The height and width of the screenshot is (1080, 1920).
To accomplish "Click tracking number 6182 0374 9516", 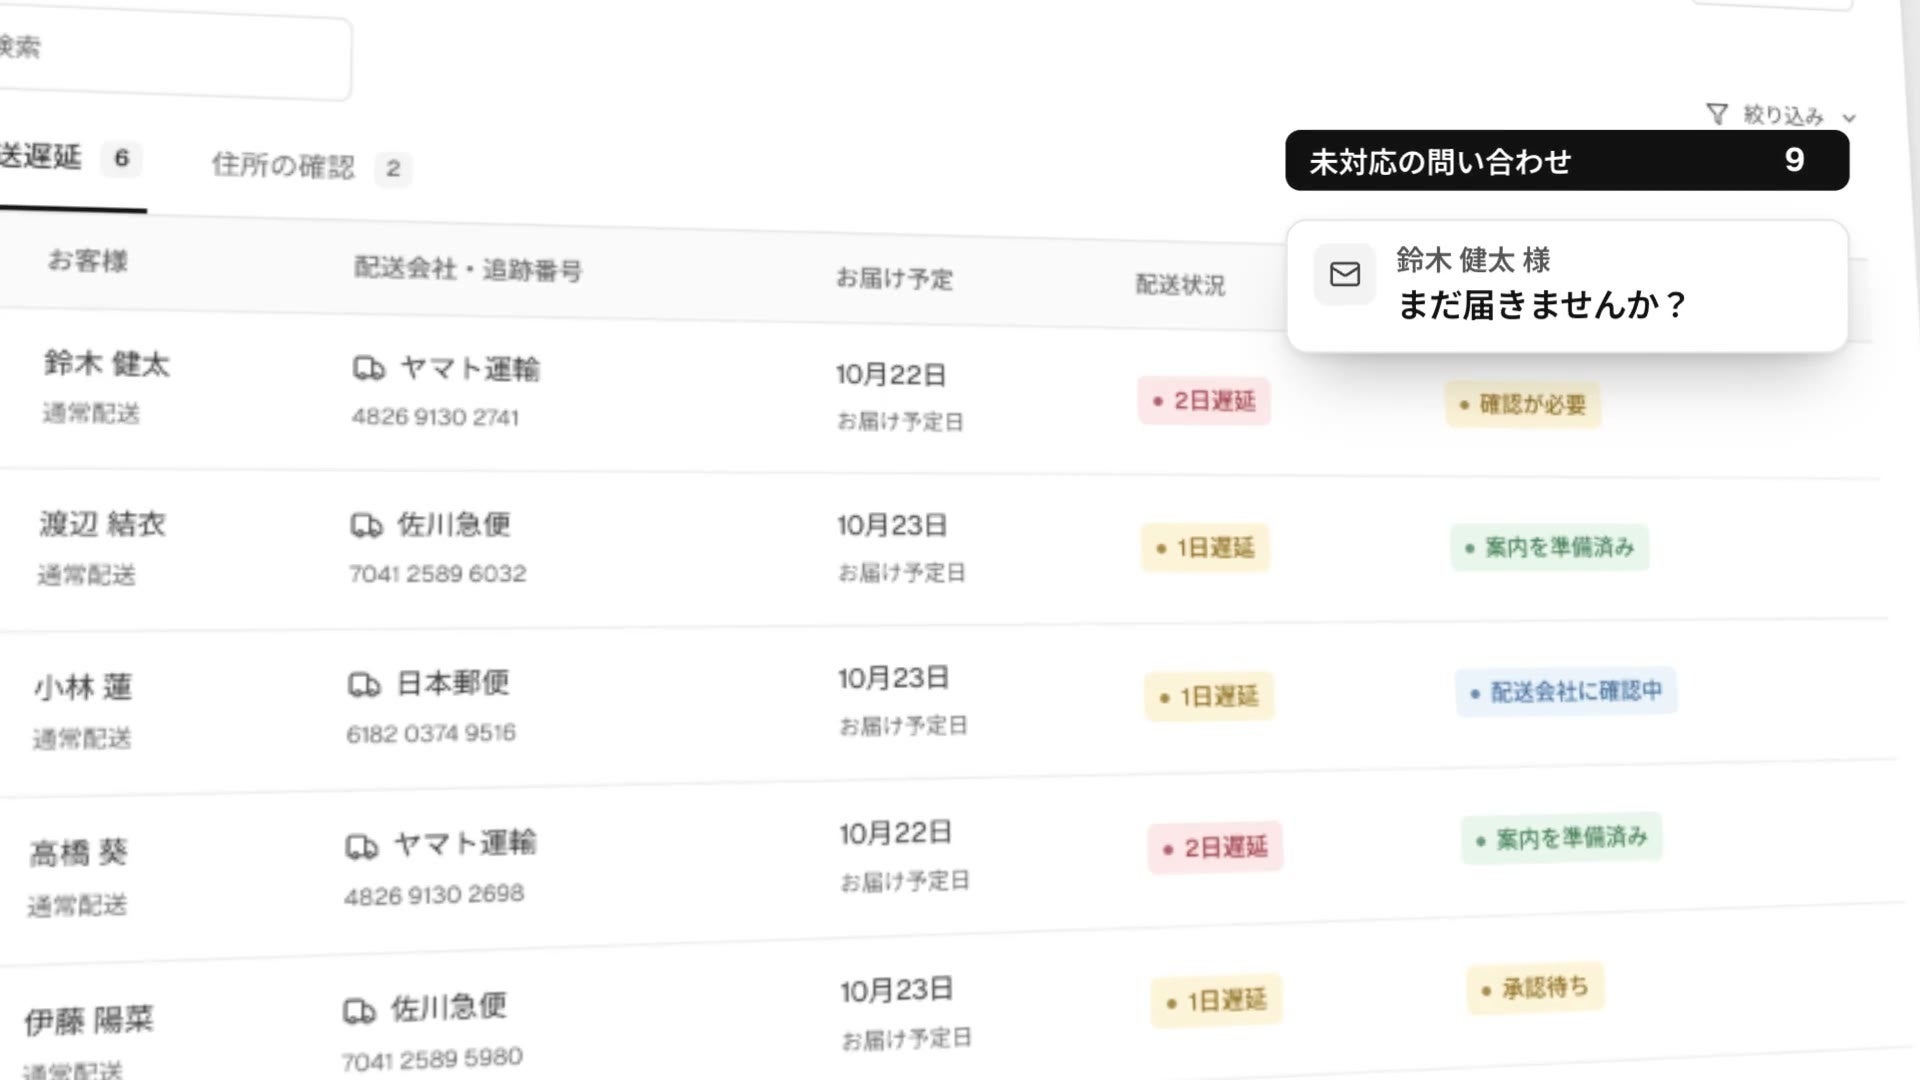I will pos(431,733).
